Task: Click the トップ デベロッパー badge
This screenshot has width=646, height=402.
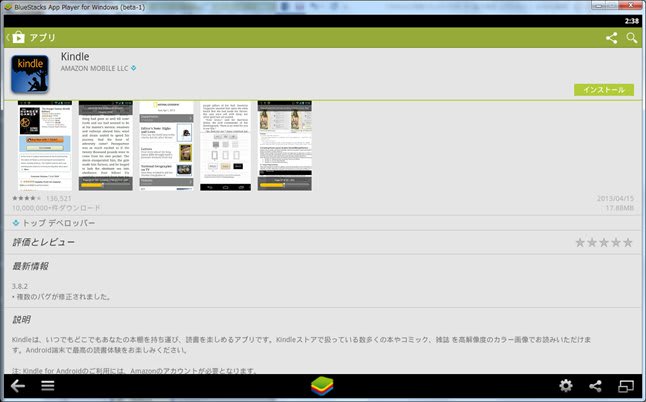Action: [x=50, y=223]
